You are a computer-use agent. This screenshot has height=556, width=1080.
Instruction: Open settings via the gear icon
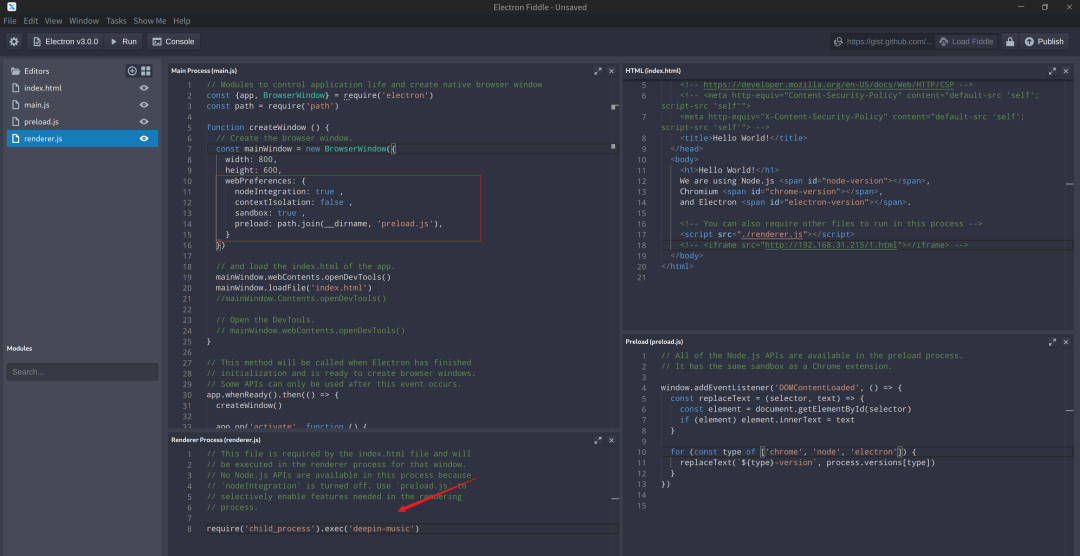[x=14, y=41]
